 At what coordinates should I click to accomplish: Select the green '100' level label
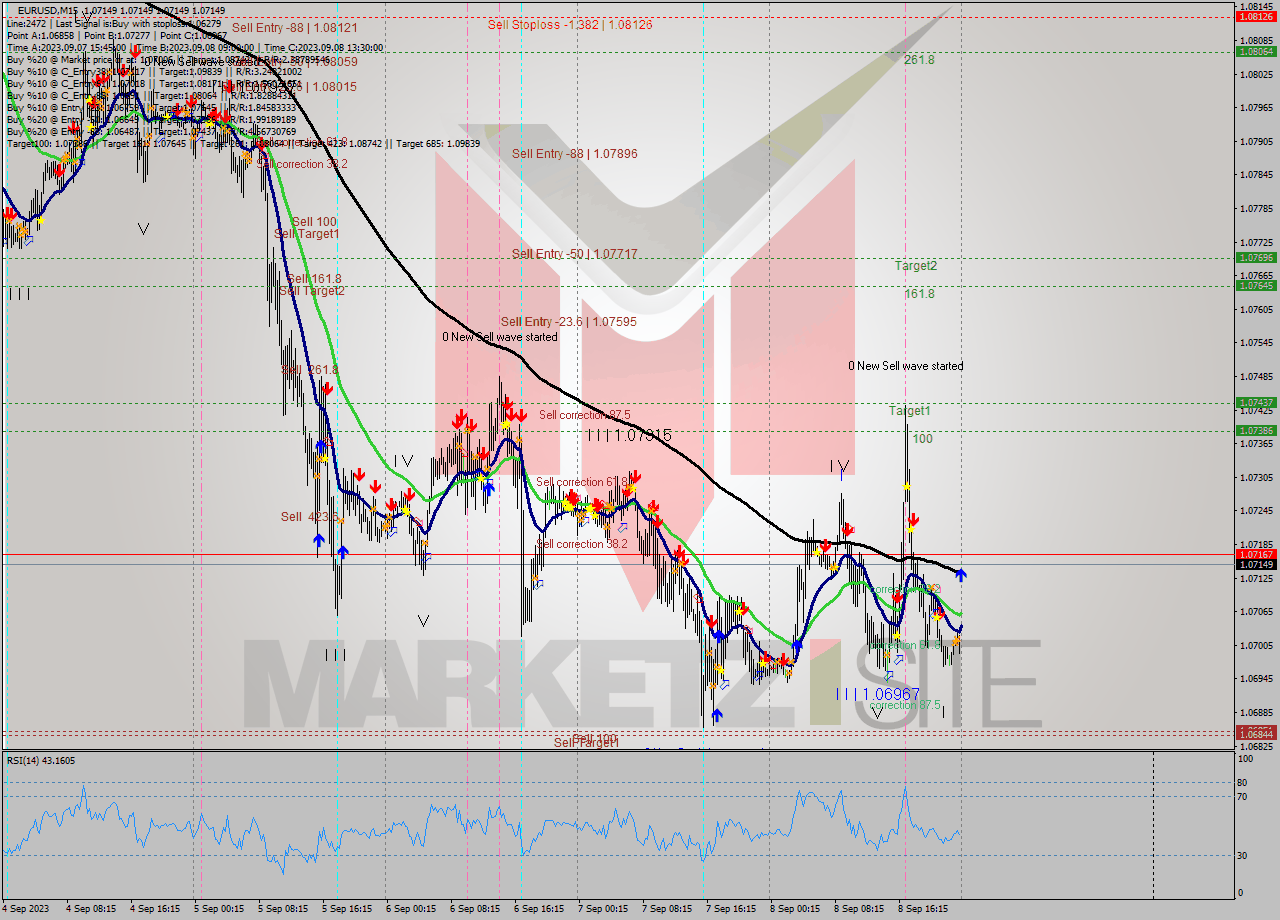pos(922,439)
